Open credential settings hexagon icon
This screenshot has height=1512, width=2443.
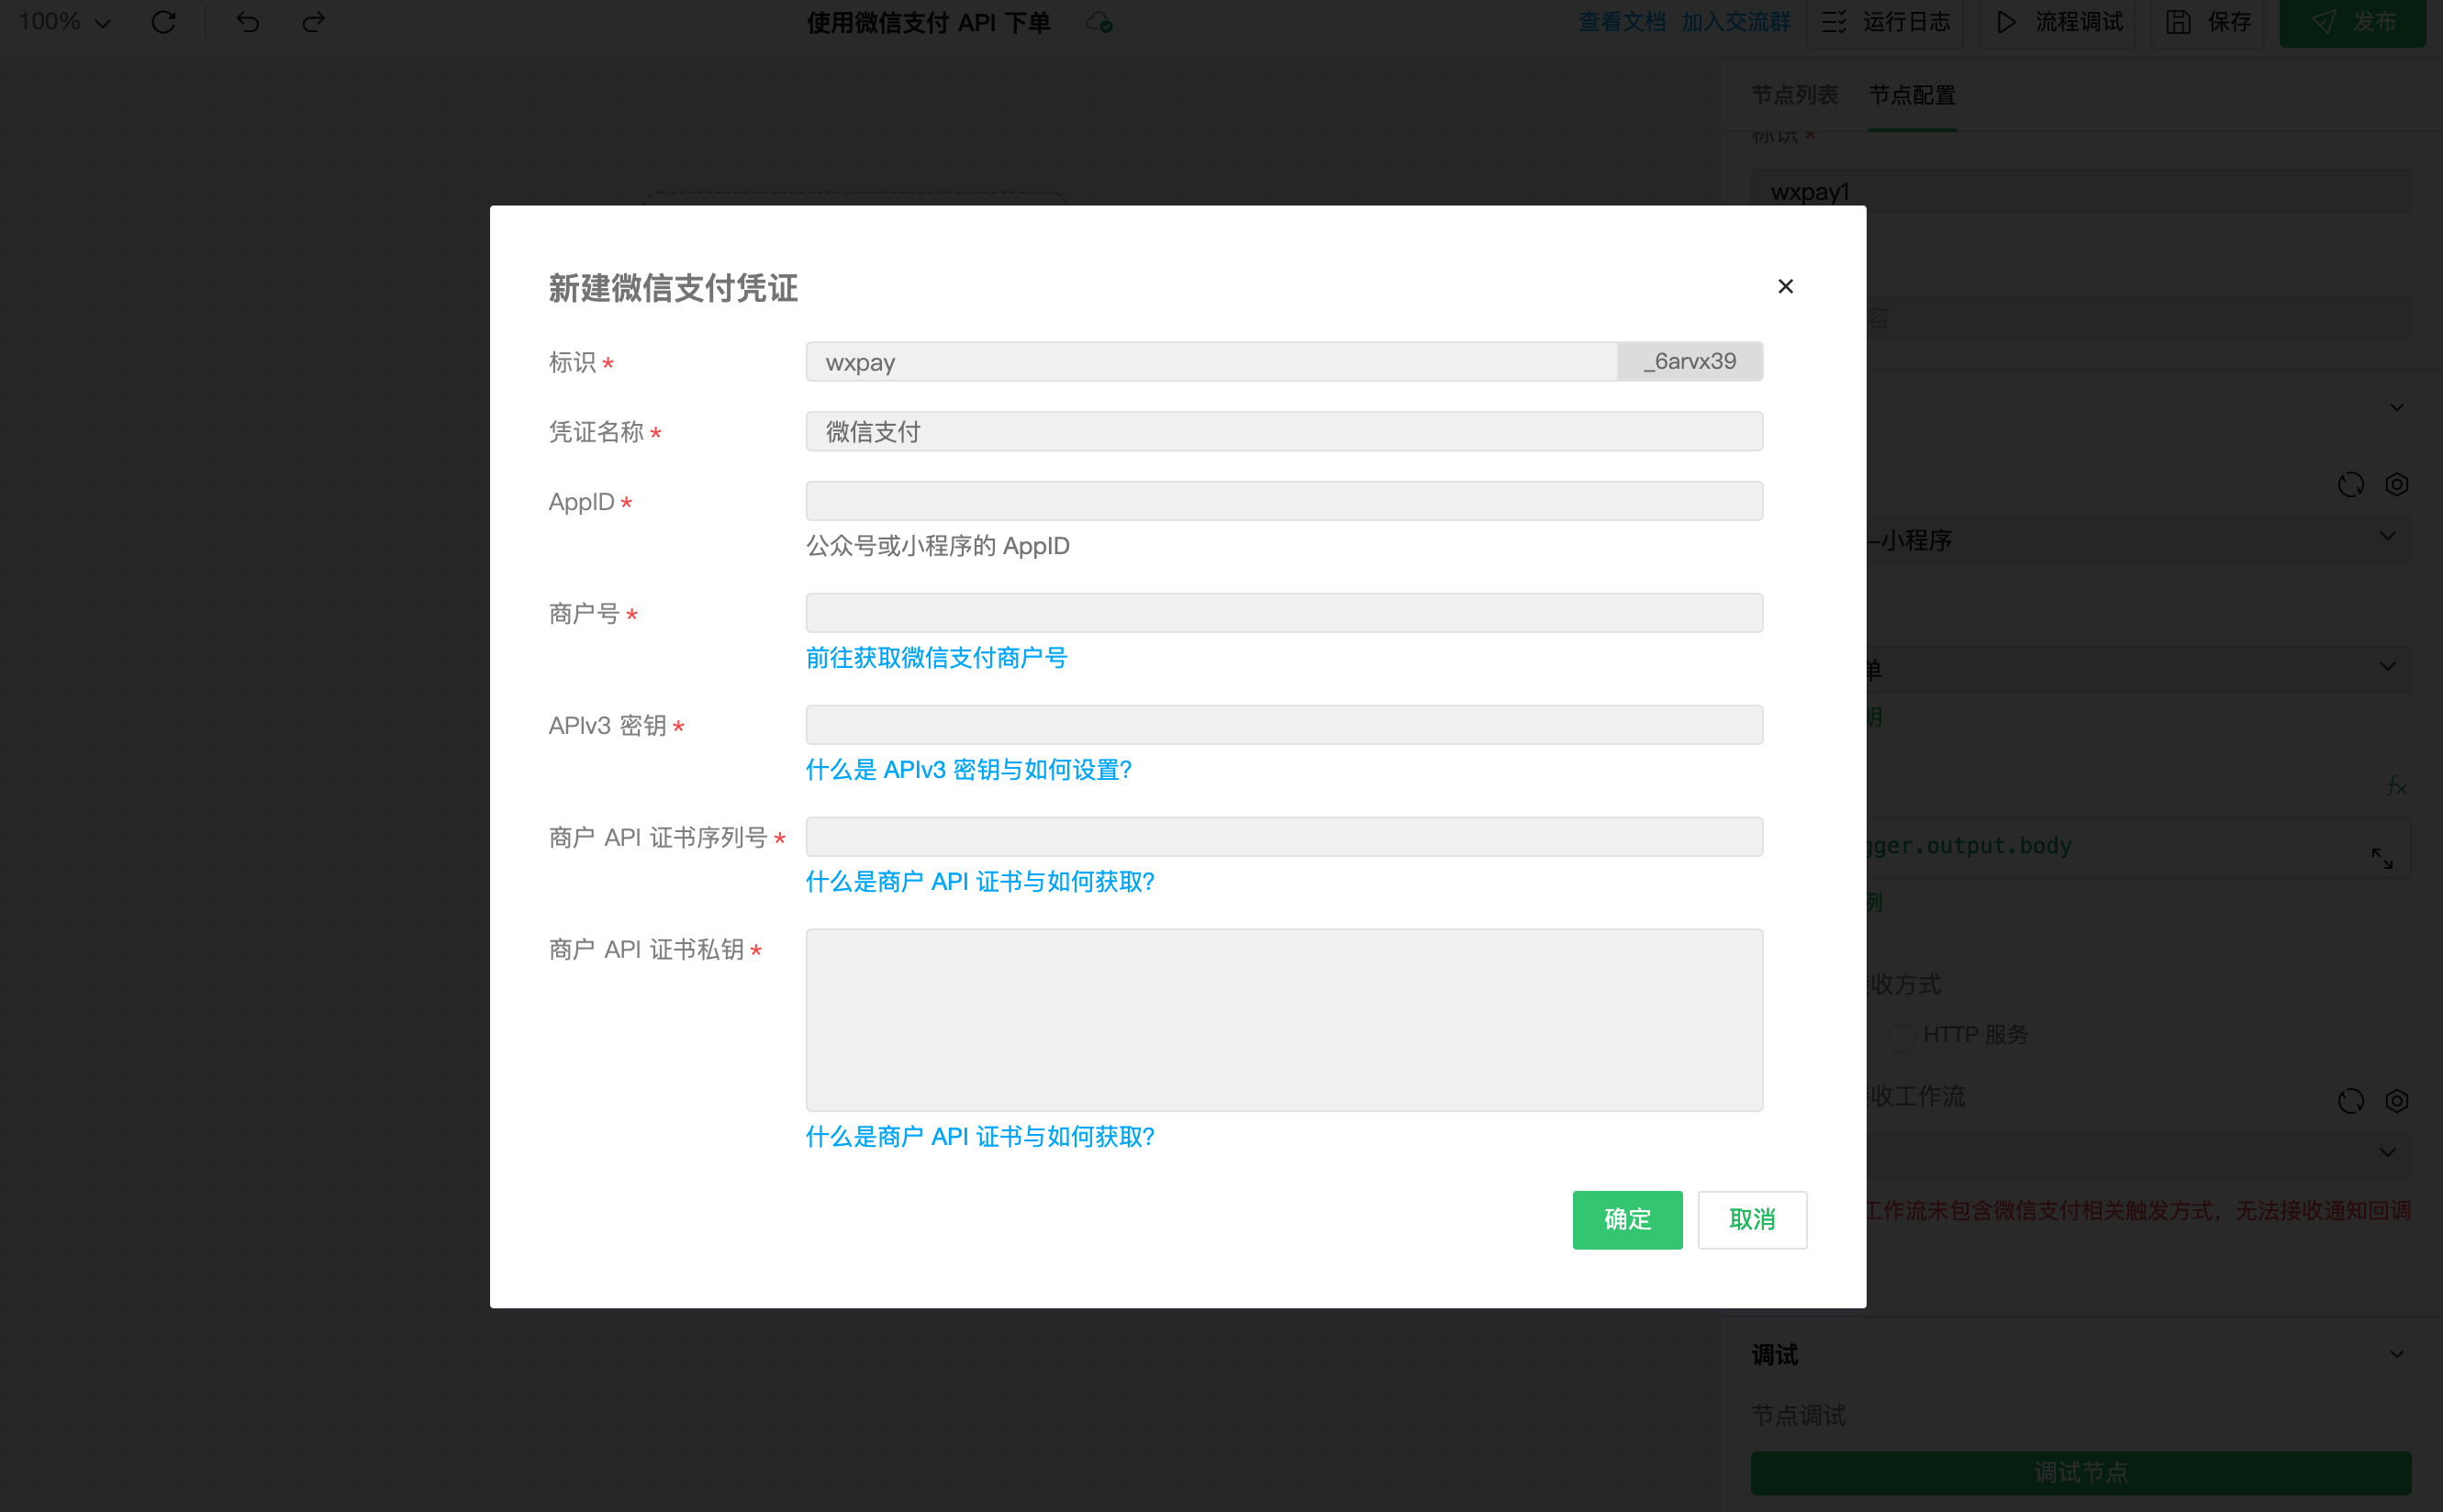(2397, 485)
